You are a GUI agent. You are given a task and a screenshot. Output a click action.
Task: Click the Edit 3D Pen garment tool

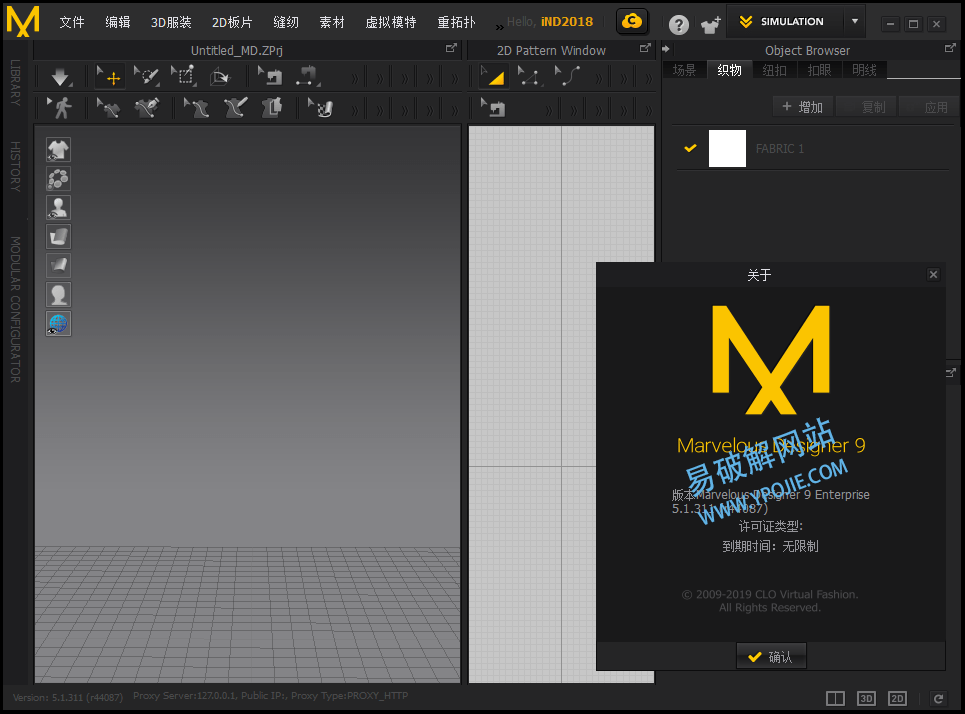197,108
